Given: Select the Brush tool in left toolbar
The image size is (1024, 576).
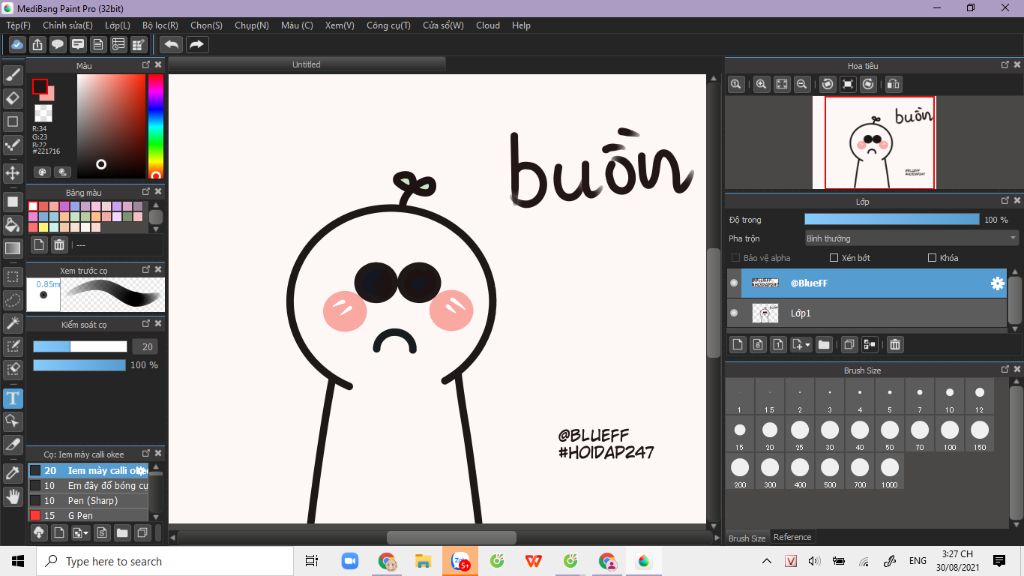Looking at the screenshot, I should [12, 75].
